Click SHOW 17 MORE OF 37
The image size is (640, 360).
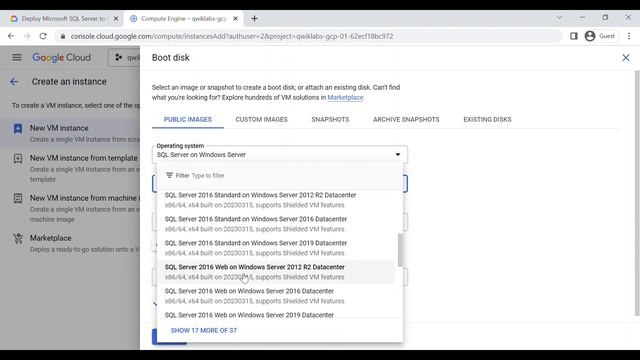(204, 331)
